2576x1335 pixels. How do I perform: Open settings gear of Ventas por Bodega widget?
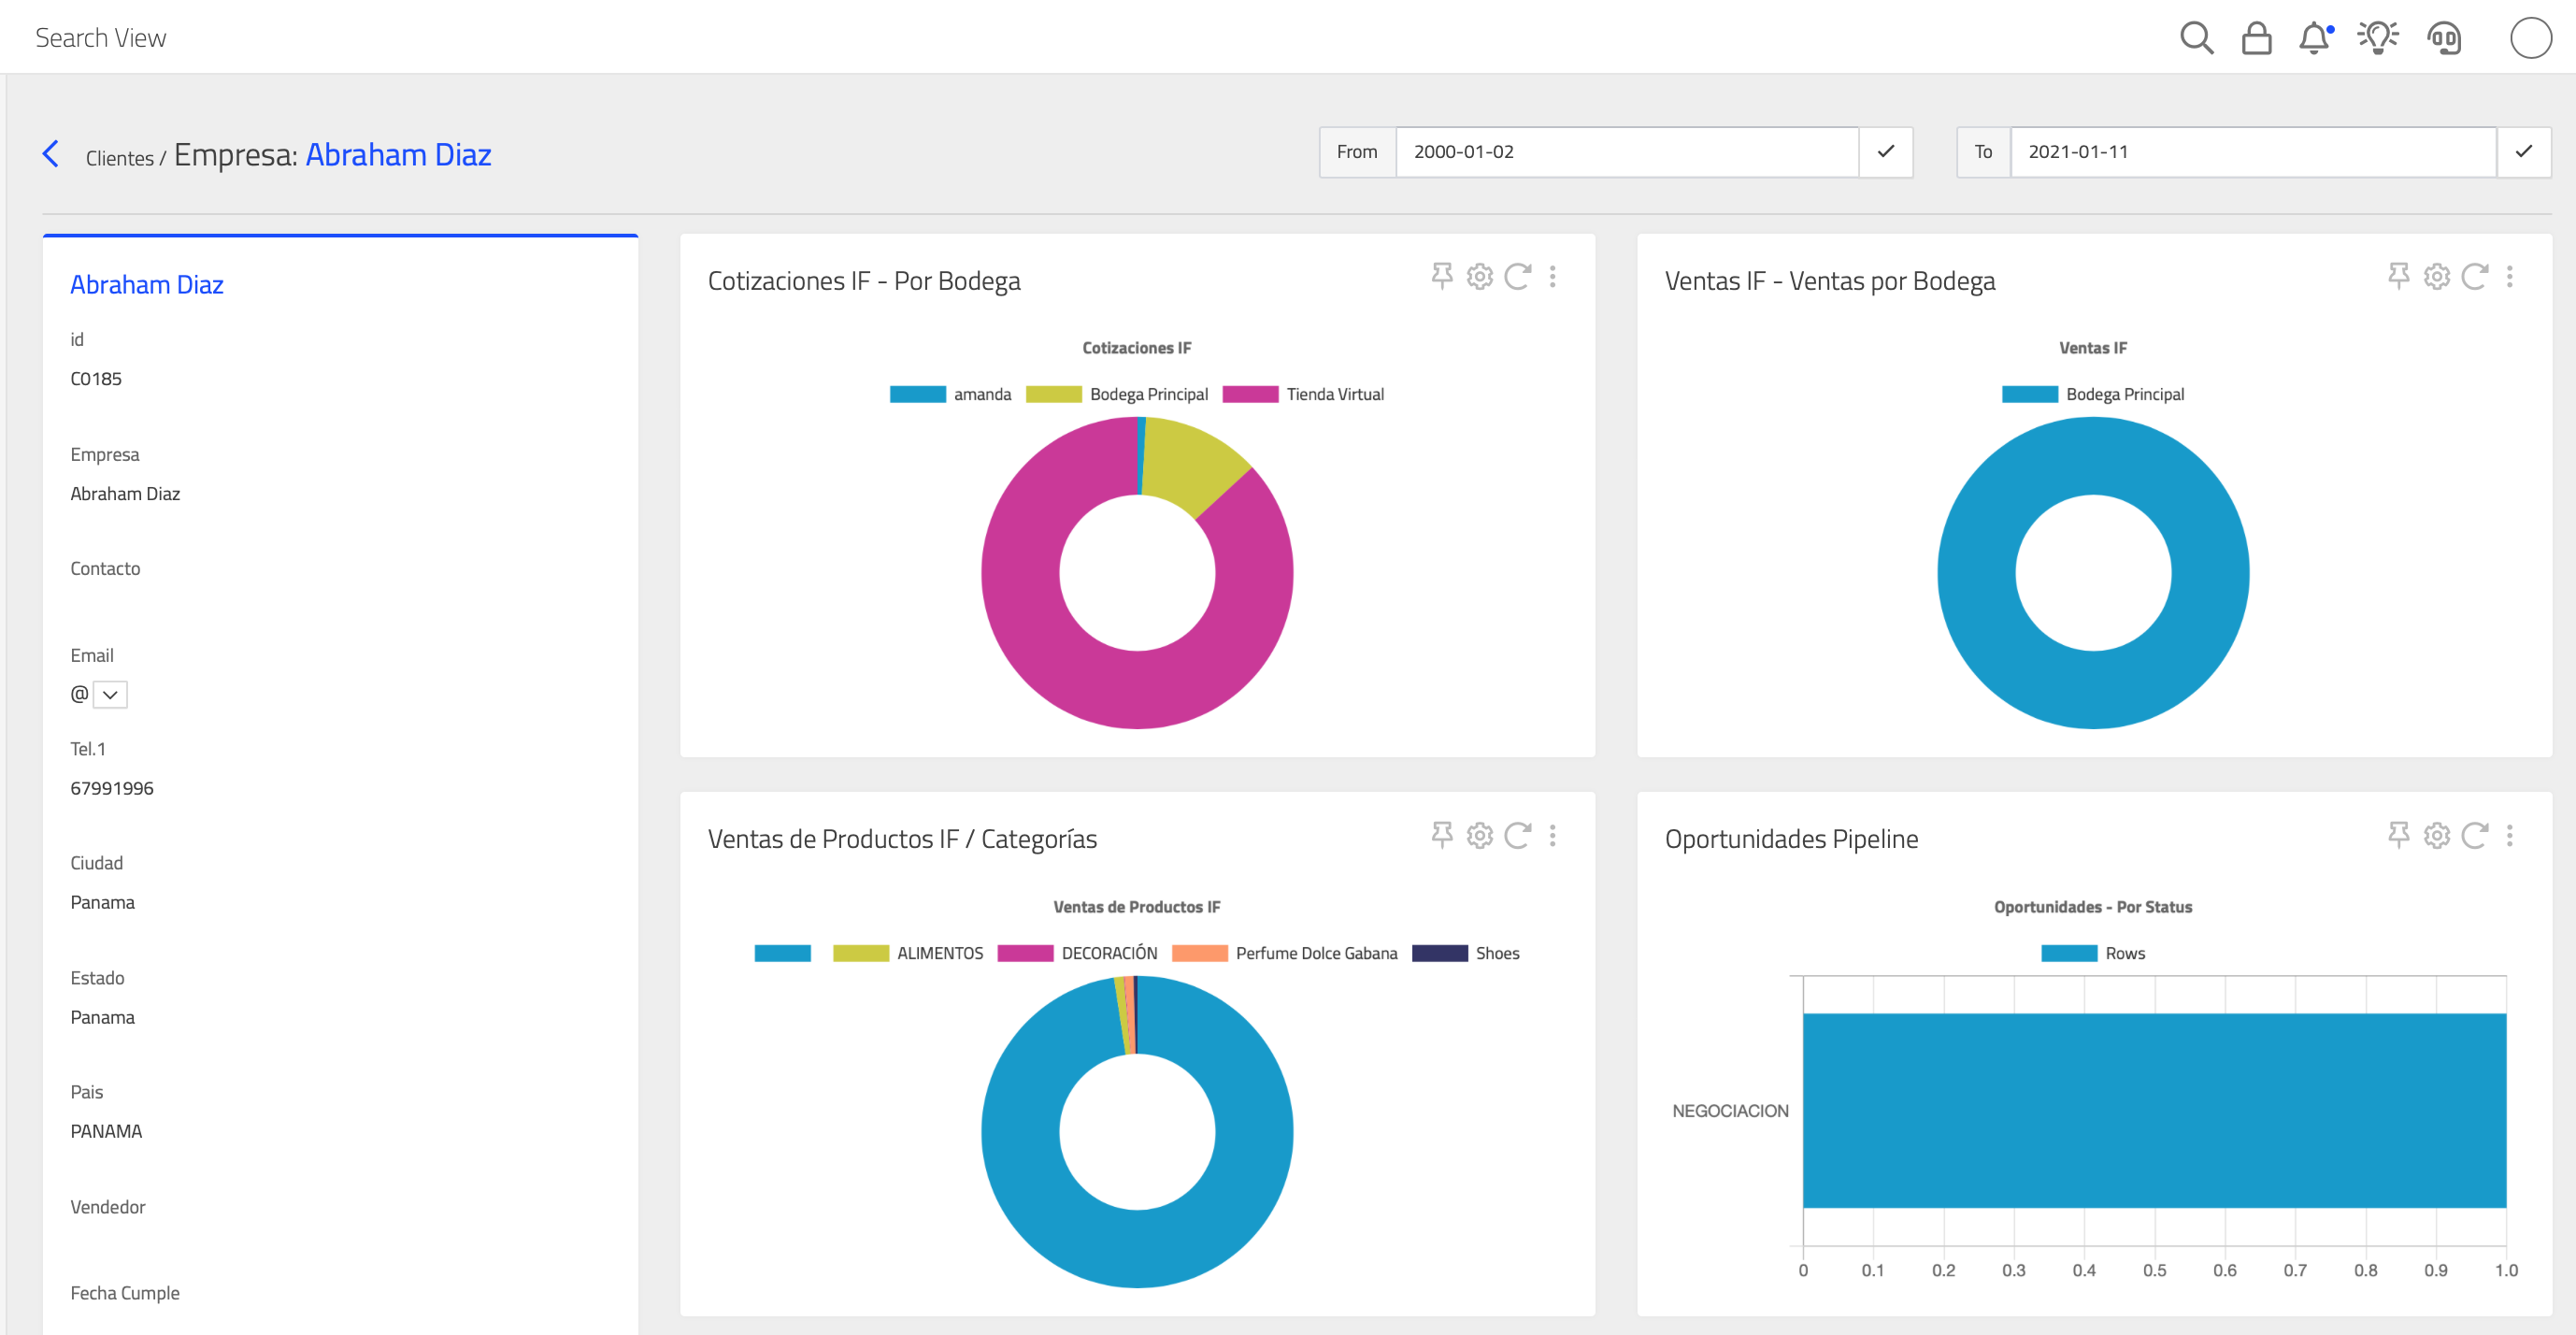2436,276
